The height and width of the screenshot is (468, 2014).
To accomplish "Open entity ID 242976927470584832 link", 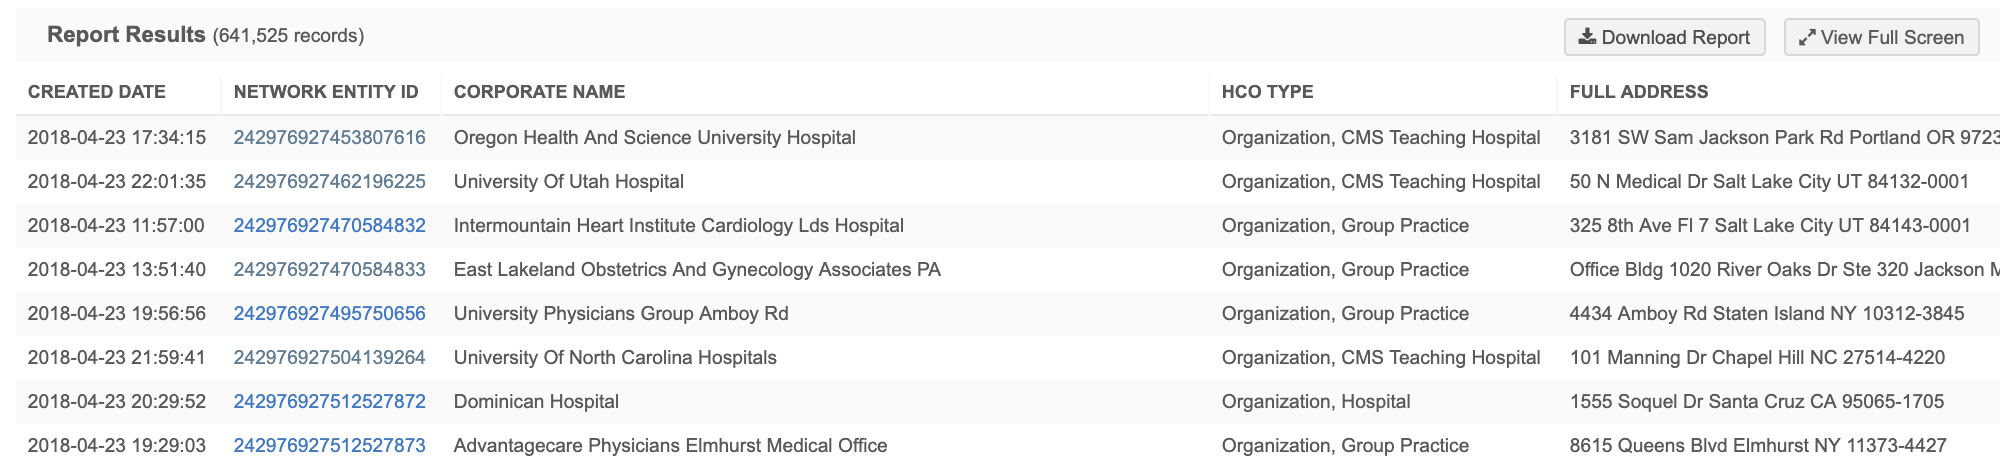I will (x=329, y=226).
